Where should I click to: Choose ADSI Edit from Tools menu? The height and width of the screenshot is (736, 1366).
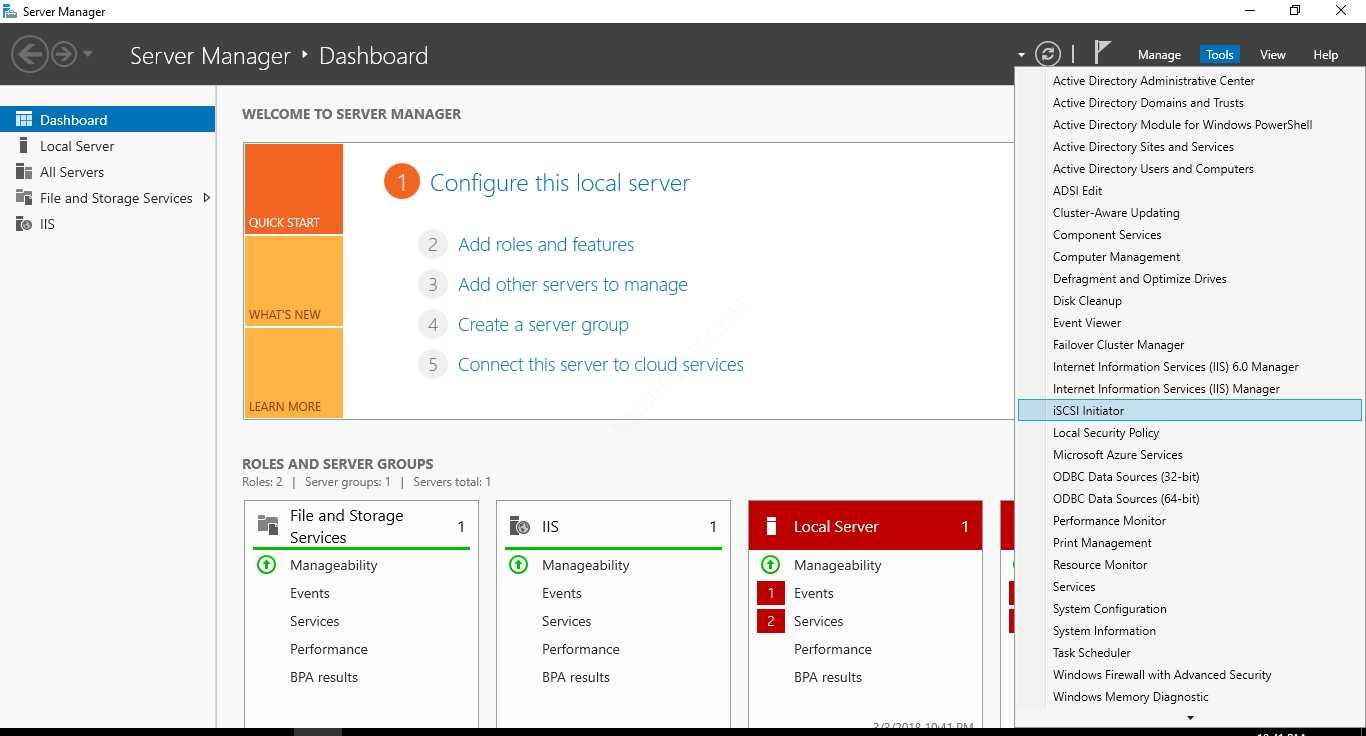[x=1190, y=191]
